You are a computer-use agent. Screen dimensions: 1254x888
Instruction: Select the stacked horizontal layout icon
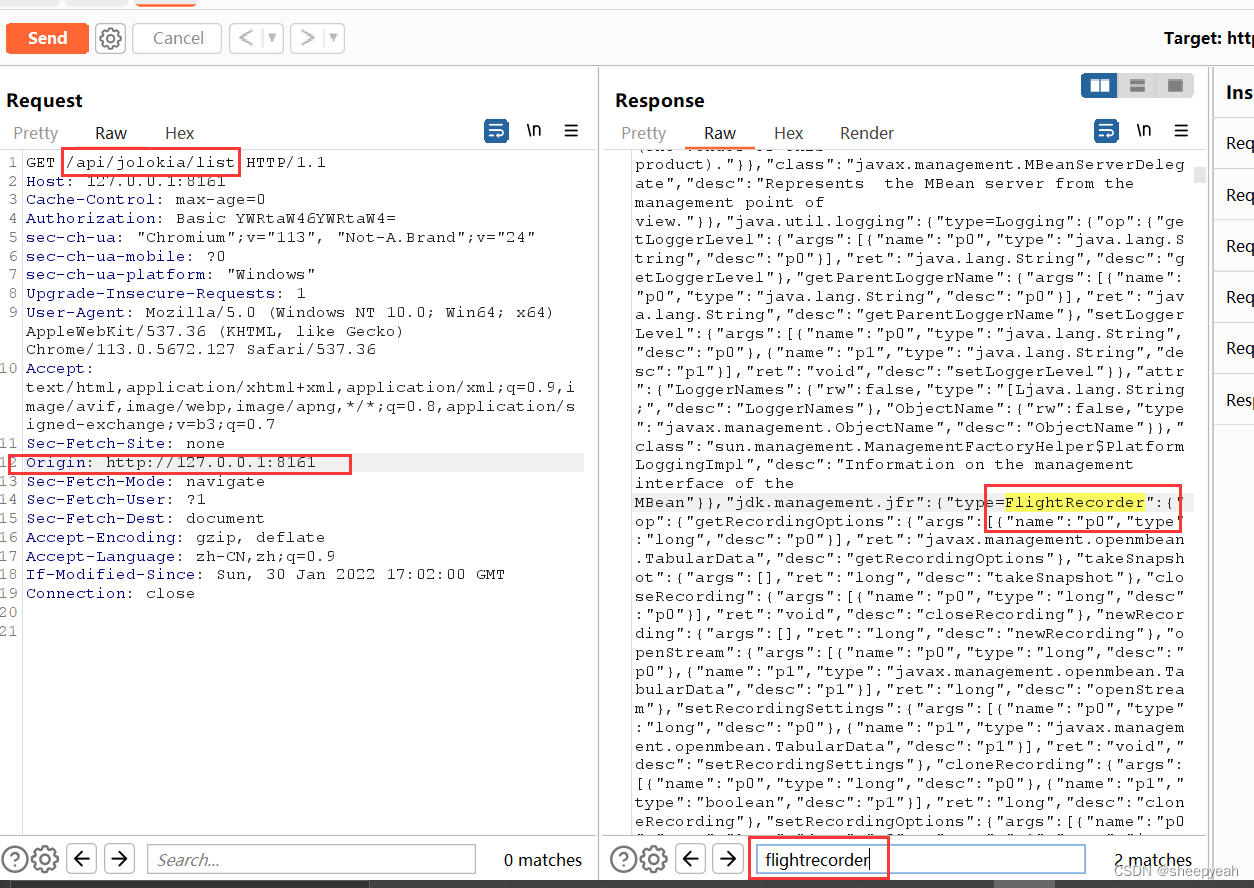point(1136,85)
